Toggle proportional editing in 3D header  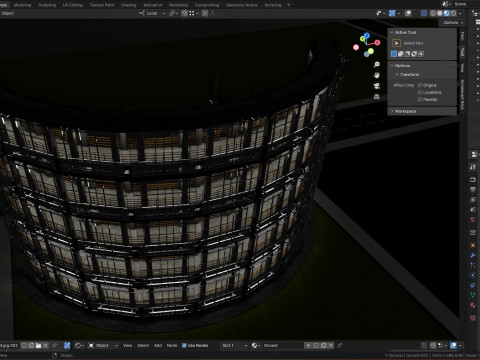pyautogui.click(x=205, y=13)
